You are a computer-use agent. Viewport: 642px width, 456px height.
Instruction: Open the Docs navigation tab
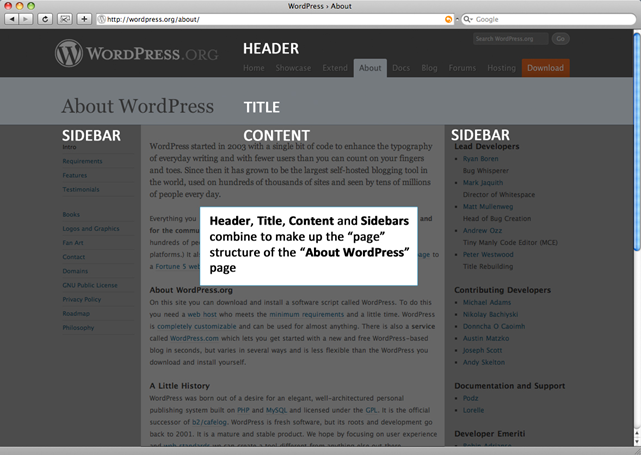coord(401,68)
